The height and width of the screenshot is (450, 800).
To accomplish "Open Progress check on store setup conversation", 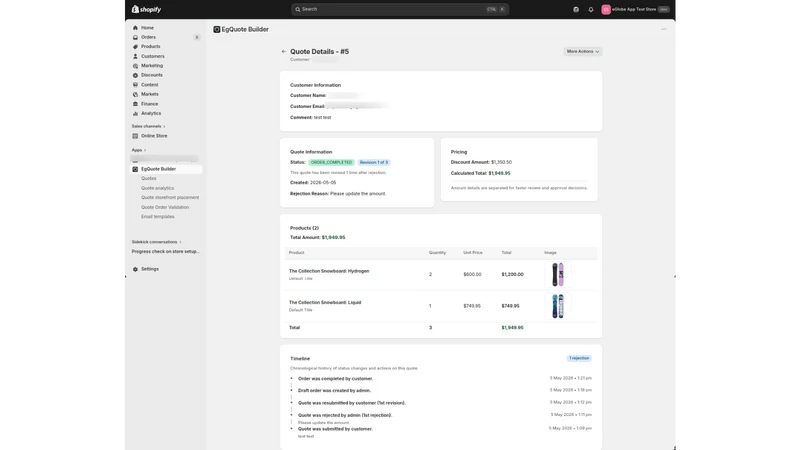I will [165, 252].
